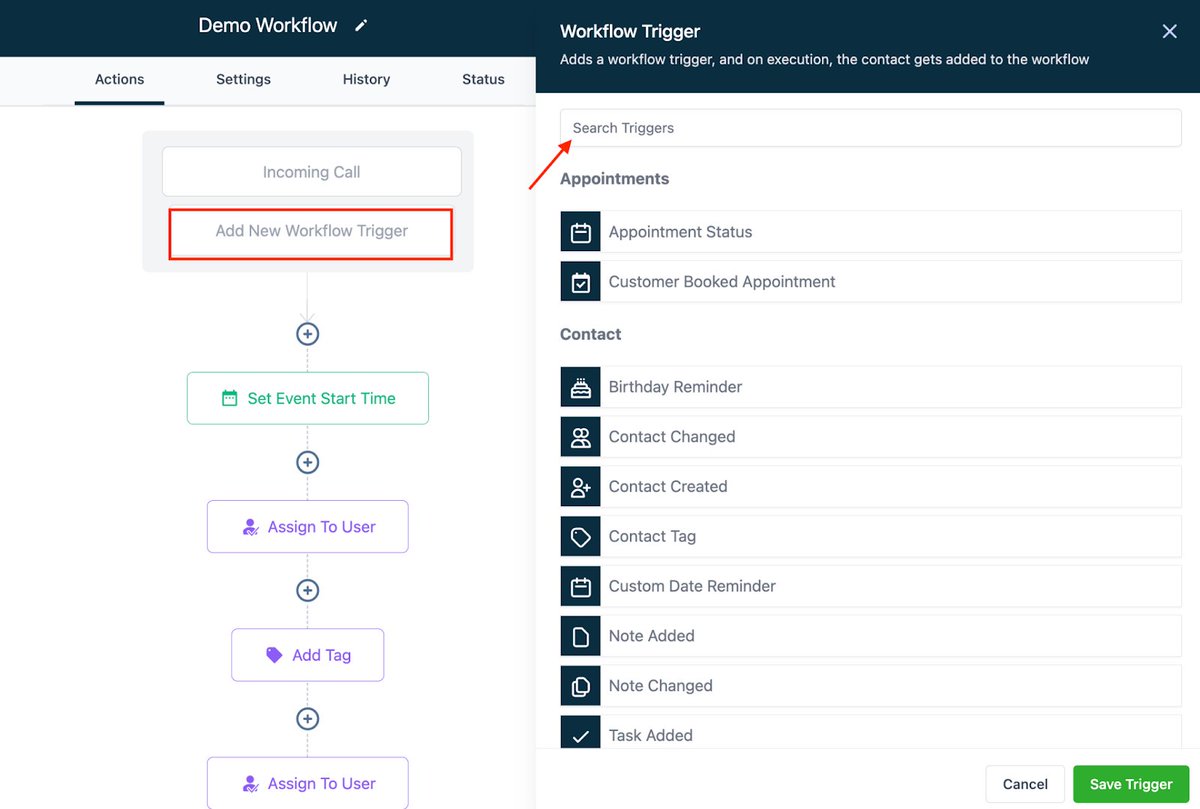This screenshot has height=809, width=1200.
Task: Select the Note Changed trigger label
Action: 661,686
